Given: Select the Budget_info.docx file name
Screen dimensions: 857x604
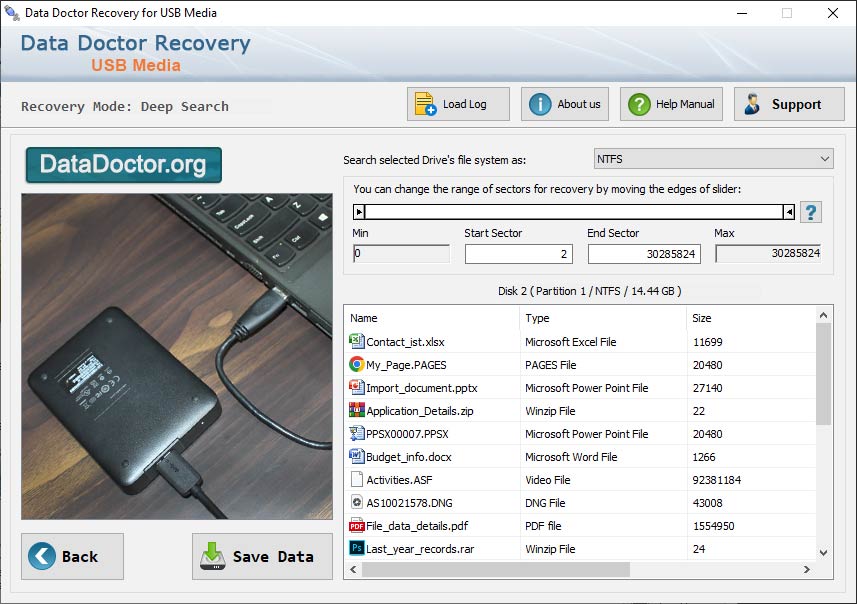Looking at the screenshot, I should click(x=409, y=457).
